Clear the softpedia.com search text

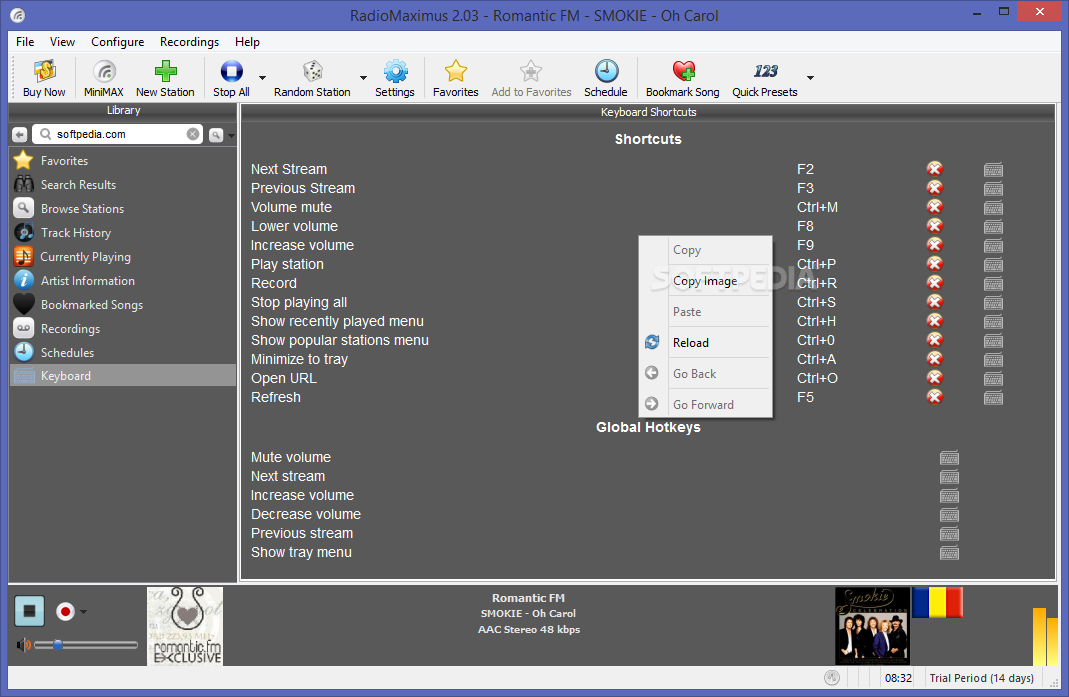(193, 134)
